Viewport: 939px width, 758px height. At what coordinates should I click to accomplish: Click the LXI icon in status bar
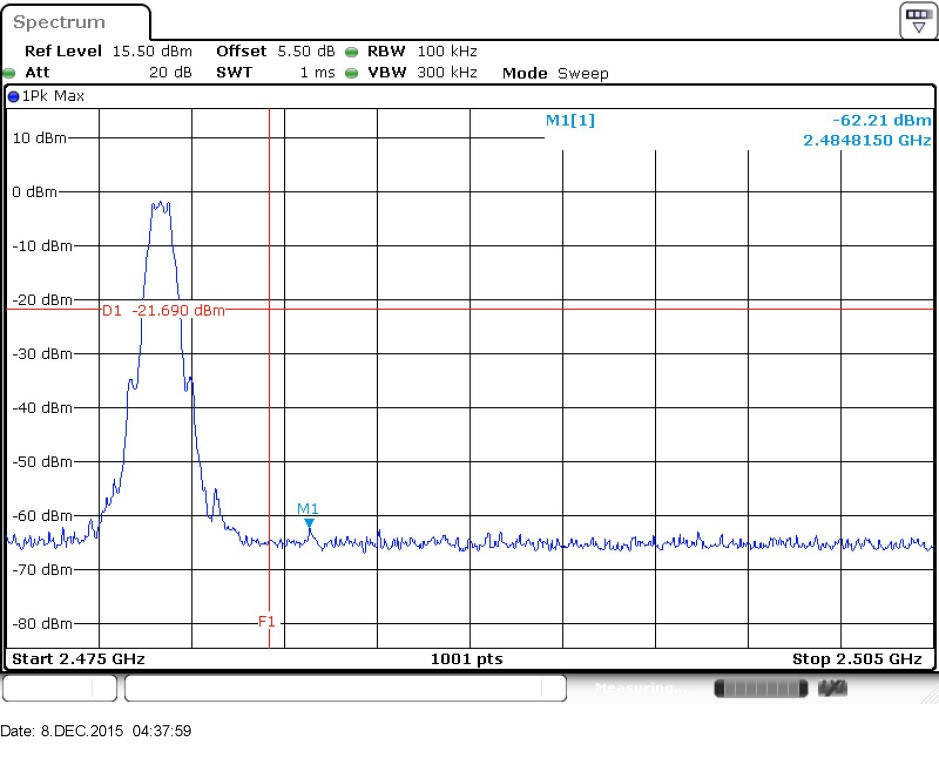tap(832, 688)
